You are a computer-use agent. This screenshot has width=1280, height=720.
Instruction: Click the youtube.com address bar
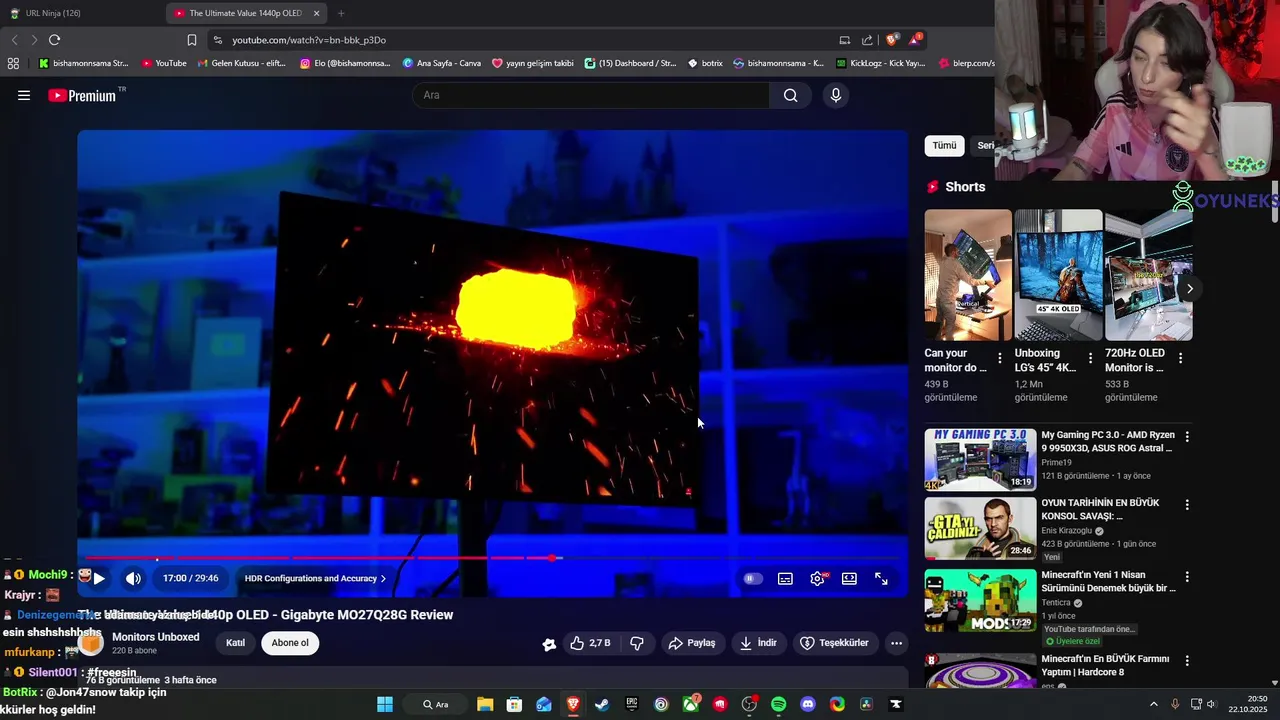point(520,40)
